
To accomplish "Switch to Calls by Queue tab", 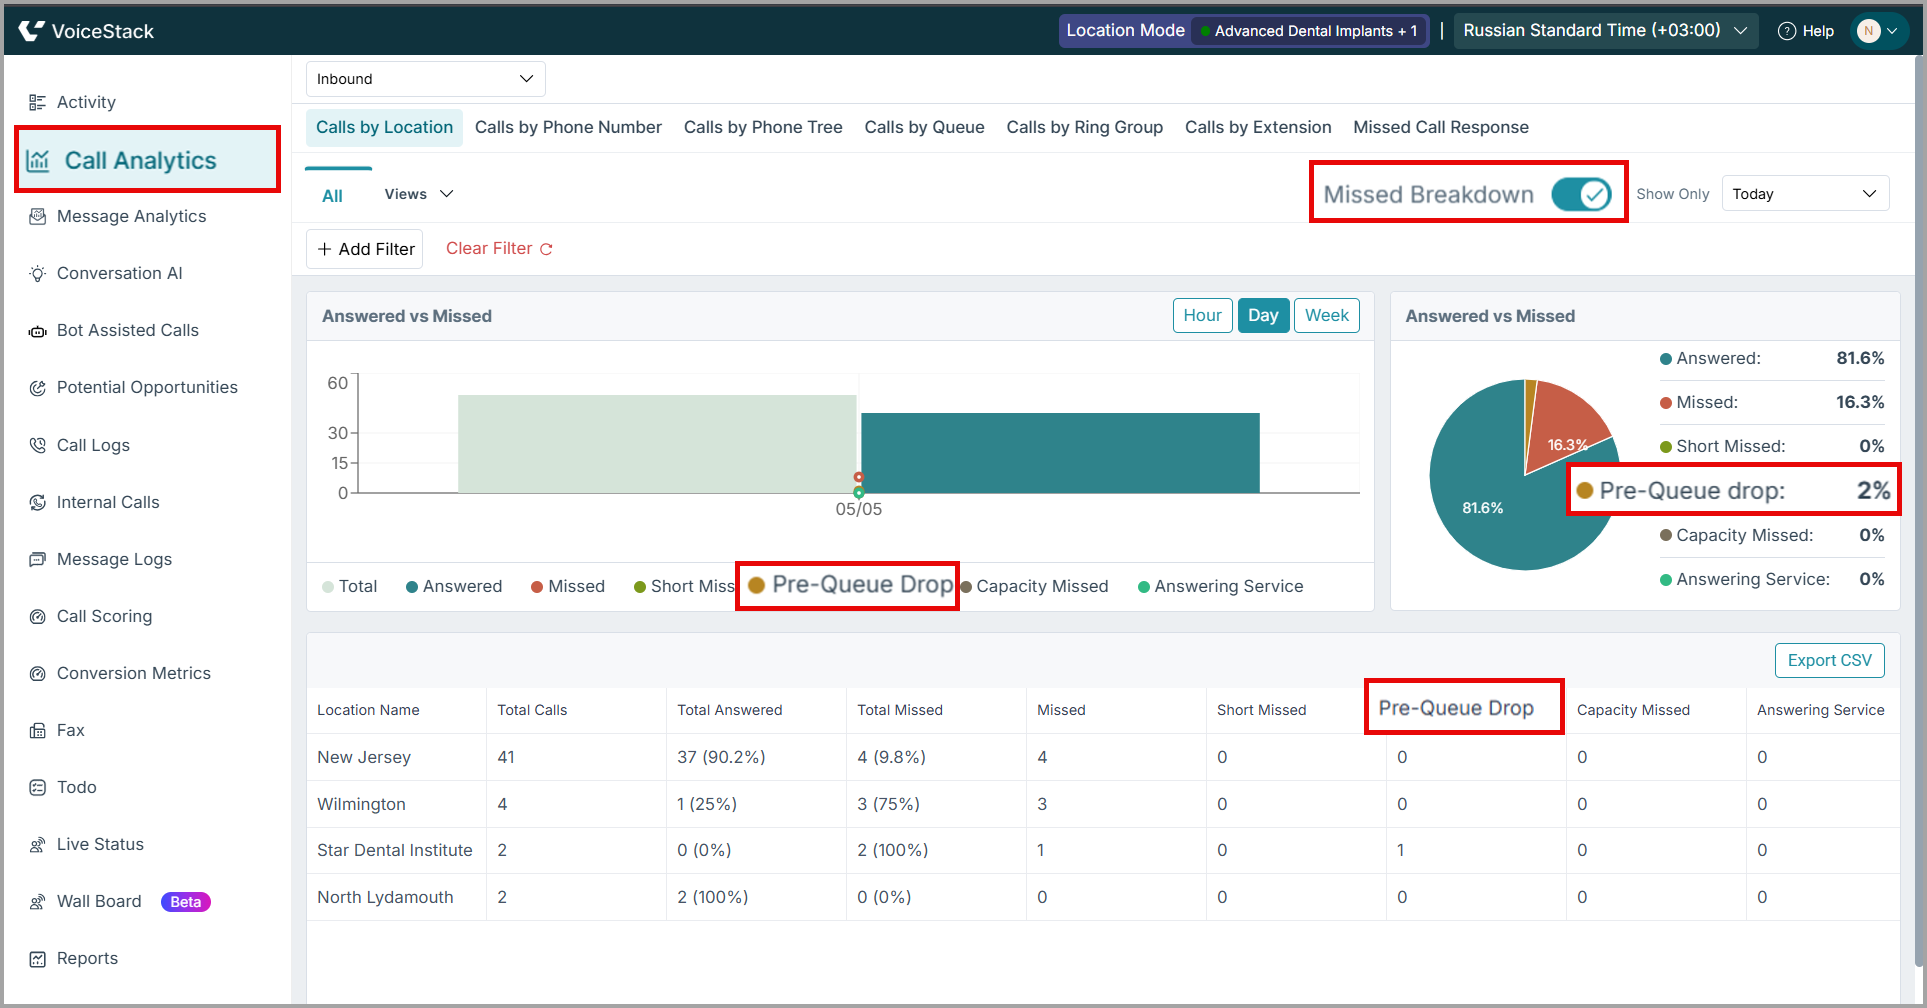I will 924,127.
